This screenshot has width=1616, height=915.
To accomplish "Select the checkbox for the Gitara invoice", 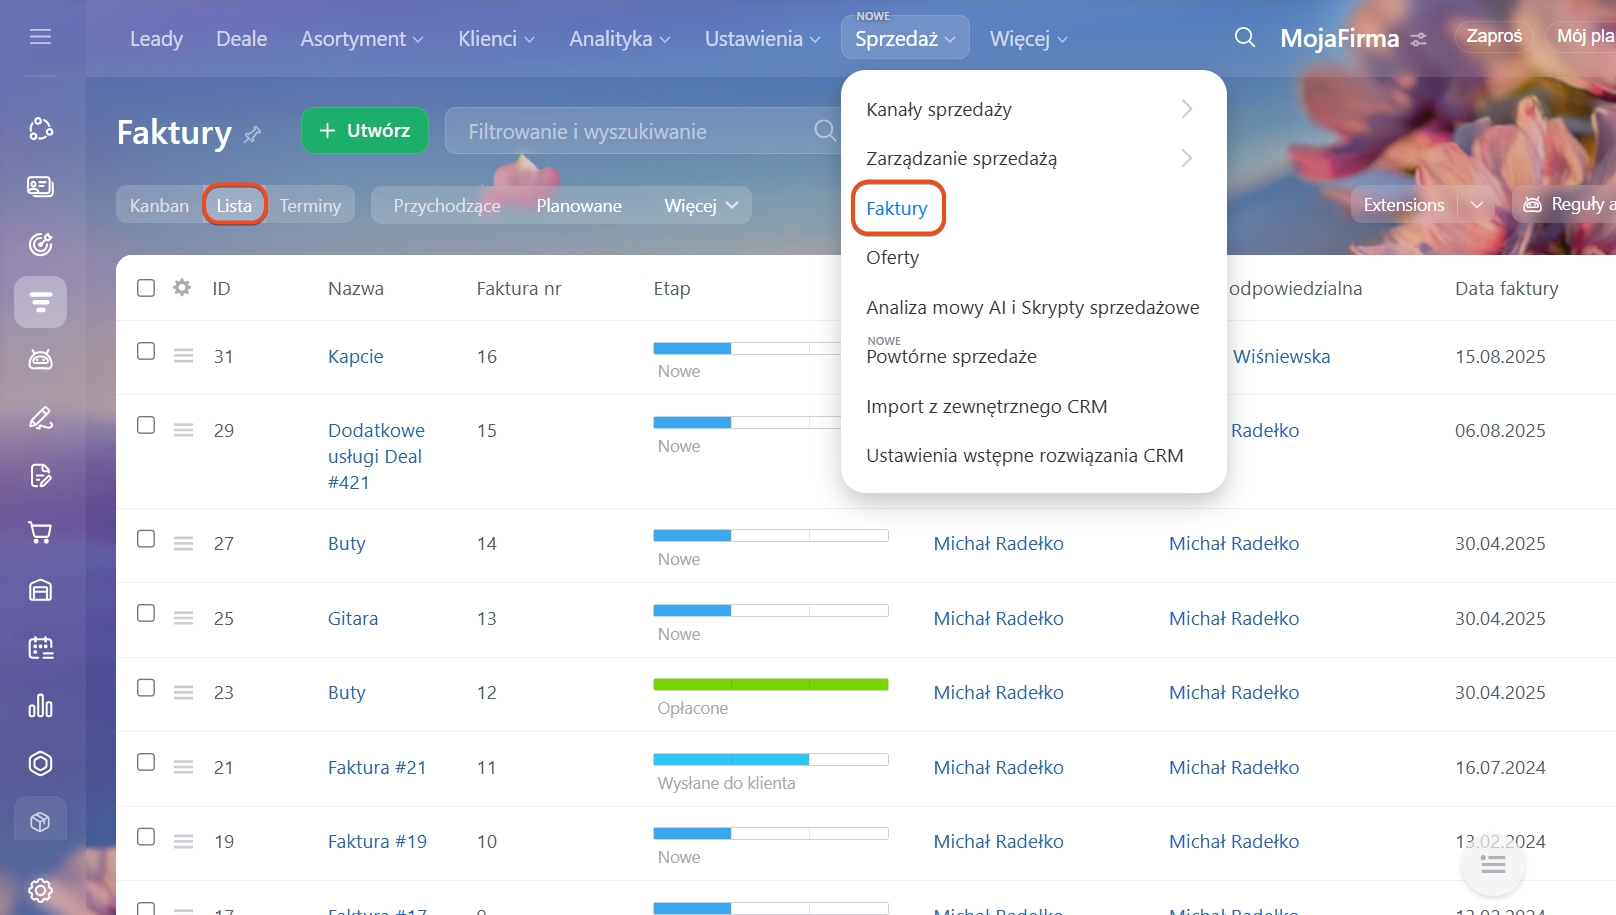I will (x=146, y=613).
